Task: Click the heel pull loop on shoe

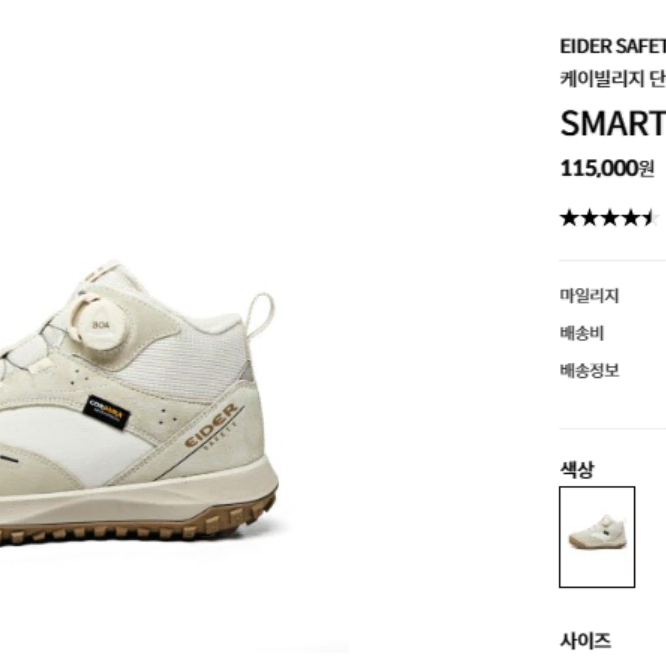Action: [260, 314]
